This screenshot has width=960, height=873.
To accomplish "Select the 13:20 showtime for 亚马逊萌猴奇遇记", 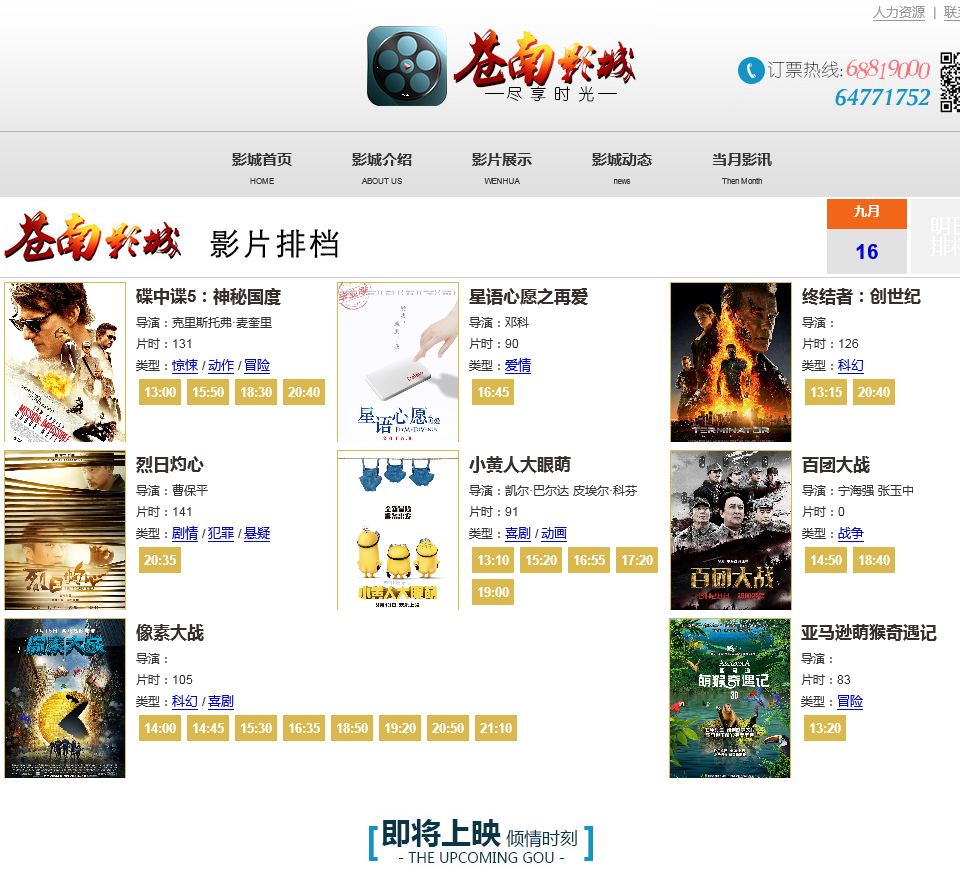I will [x=825, y=728].
